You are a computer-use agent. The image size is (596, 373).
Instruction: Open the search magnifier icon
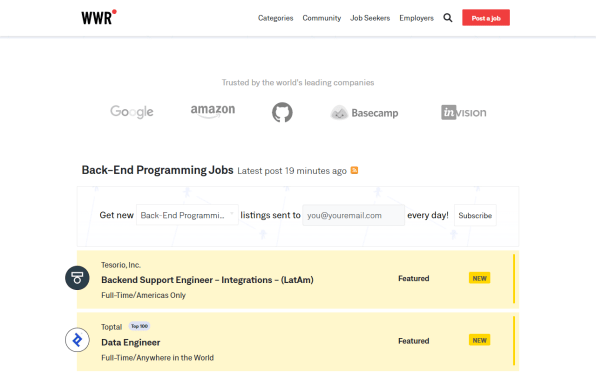448,18
